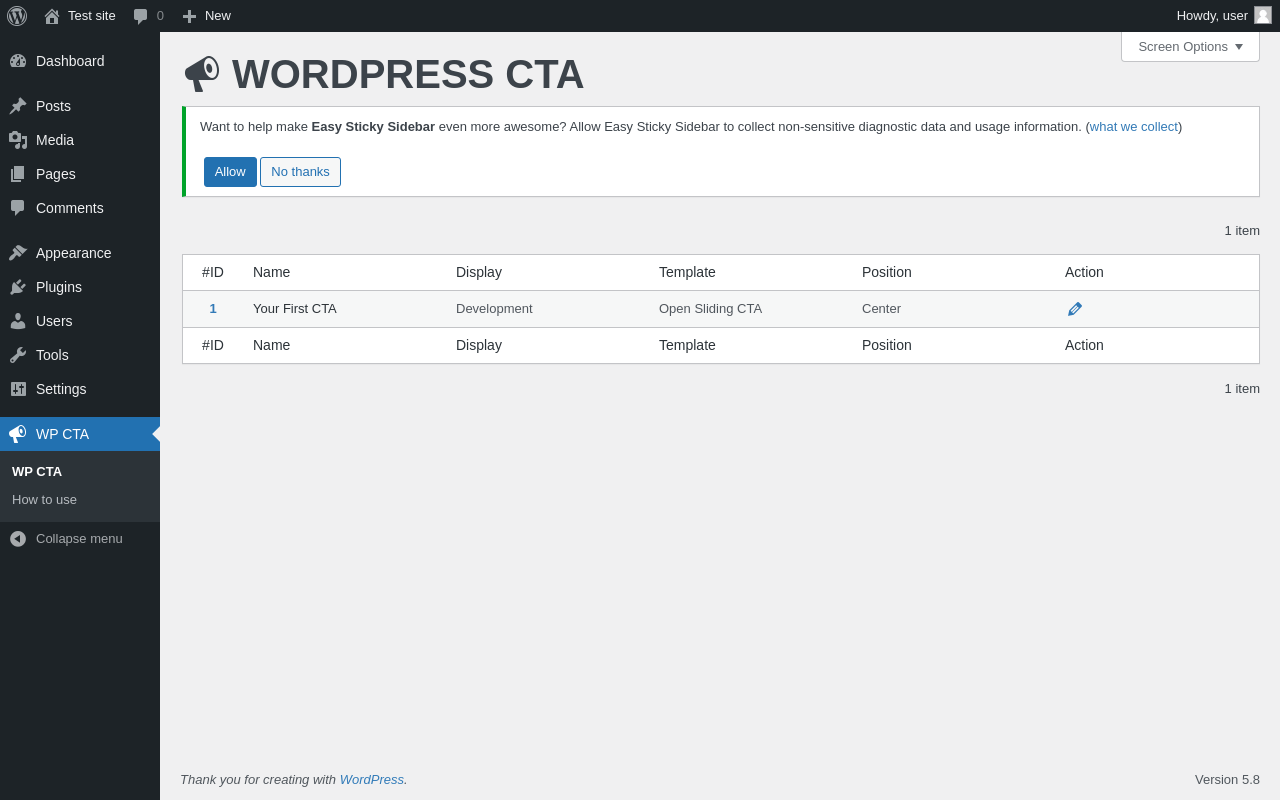Expand the Screen Options dropdown

pyautogui.click(x=1190, y=46)
